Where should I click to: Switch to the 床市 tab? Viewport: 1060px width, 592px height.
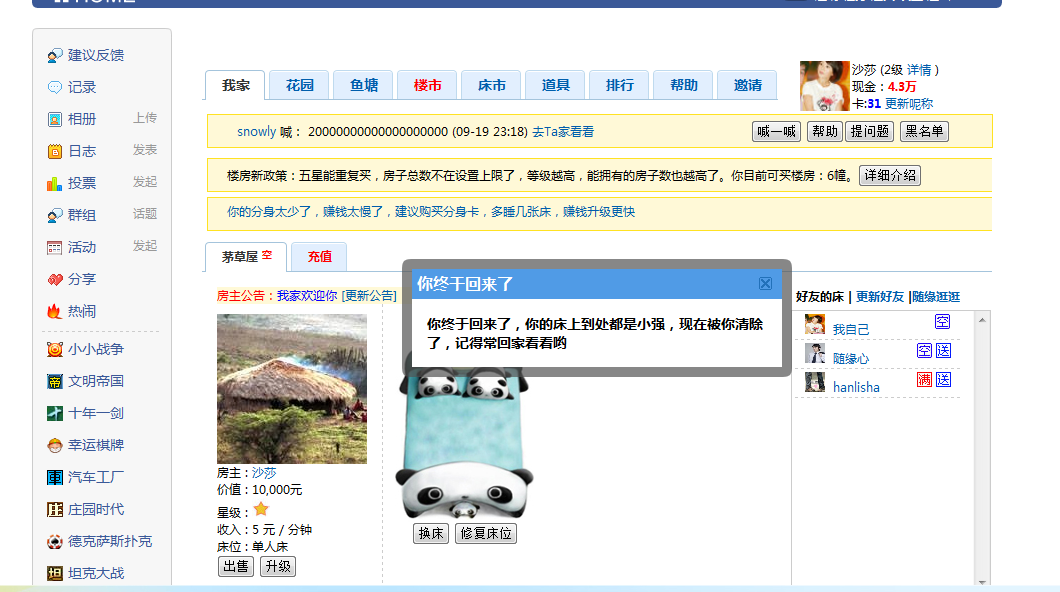click(x=491, y=85)
